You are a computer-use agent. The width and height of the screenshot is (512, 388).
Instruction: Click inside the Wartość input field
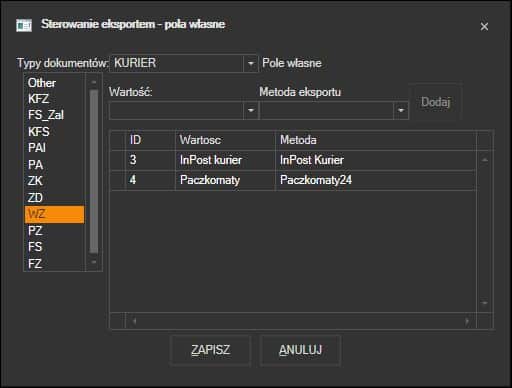pos(176,110)
